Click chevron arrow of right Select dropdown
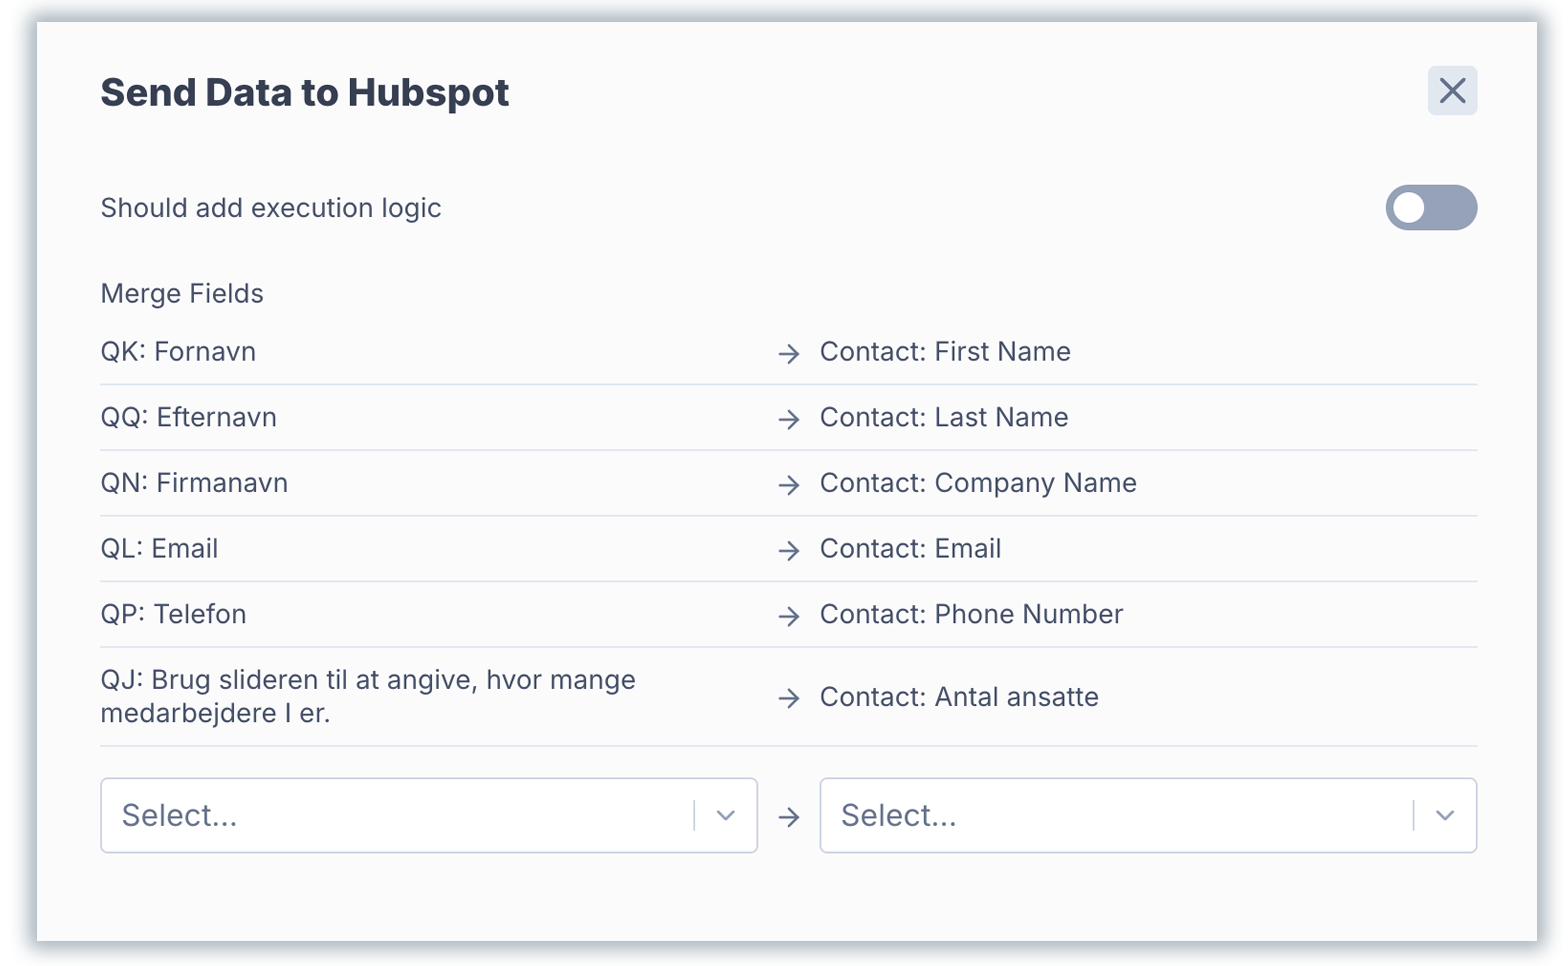The height and width of the screenshot is (966, 1568). [1445, 816]
